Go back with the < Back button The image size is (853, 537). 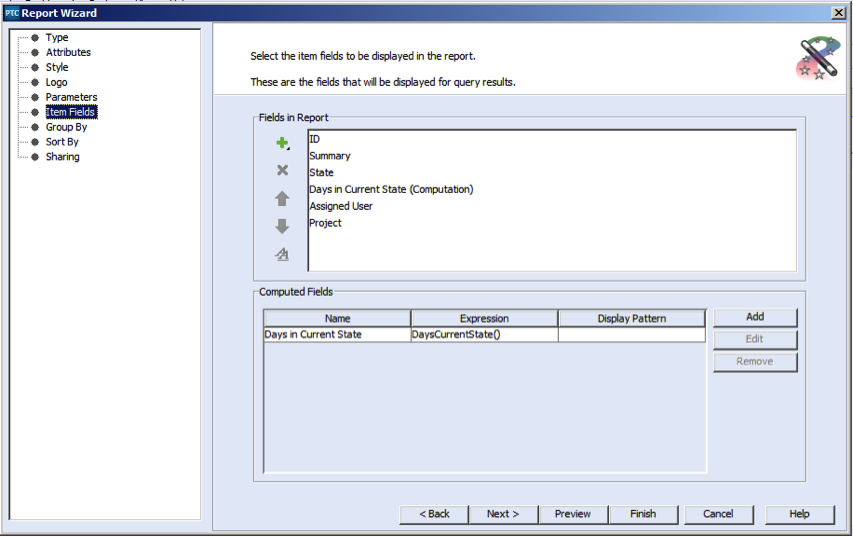(x=434, y=514)
